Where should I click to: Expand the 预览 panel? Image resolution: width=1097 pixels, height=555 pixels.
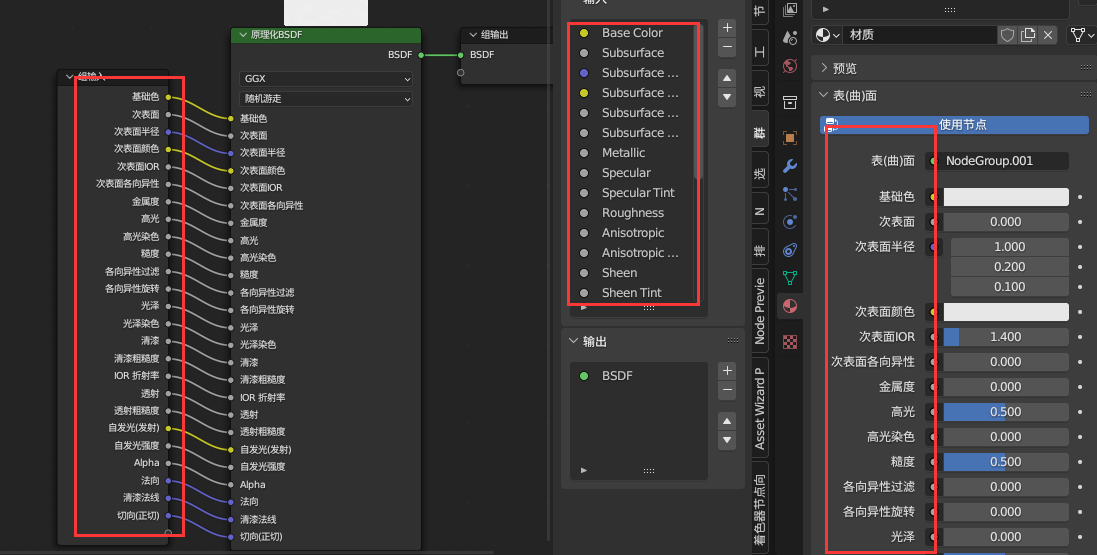click(x=824, y=68)
